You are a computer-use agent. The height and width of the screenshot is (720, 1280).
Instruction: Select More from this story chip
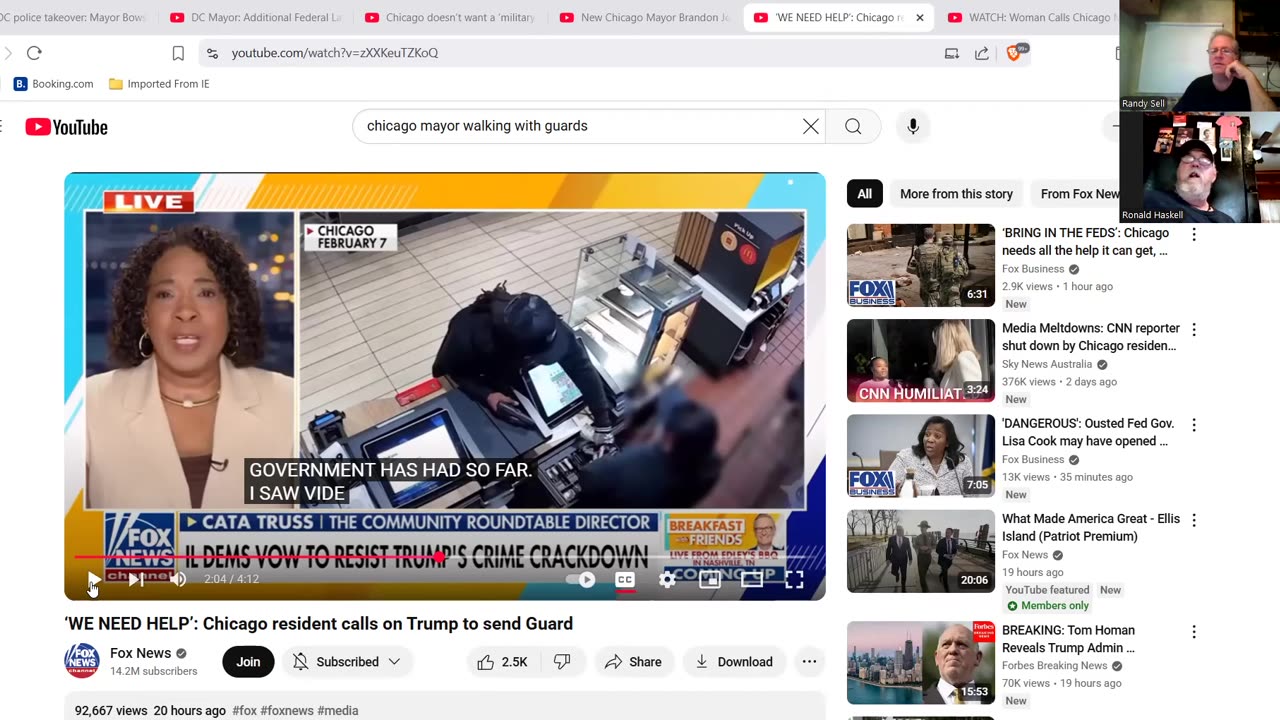click(956, 194)
